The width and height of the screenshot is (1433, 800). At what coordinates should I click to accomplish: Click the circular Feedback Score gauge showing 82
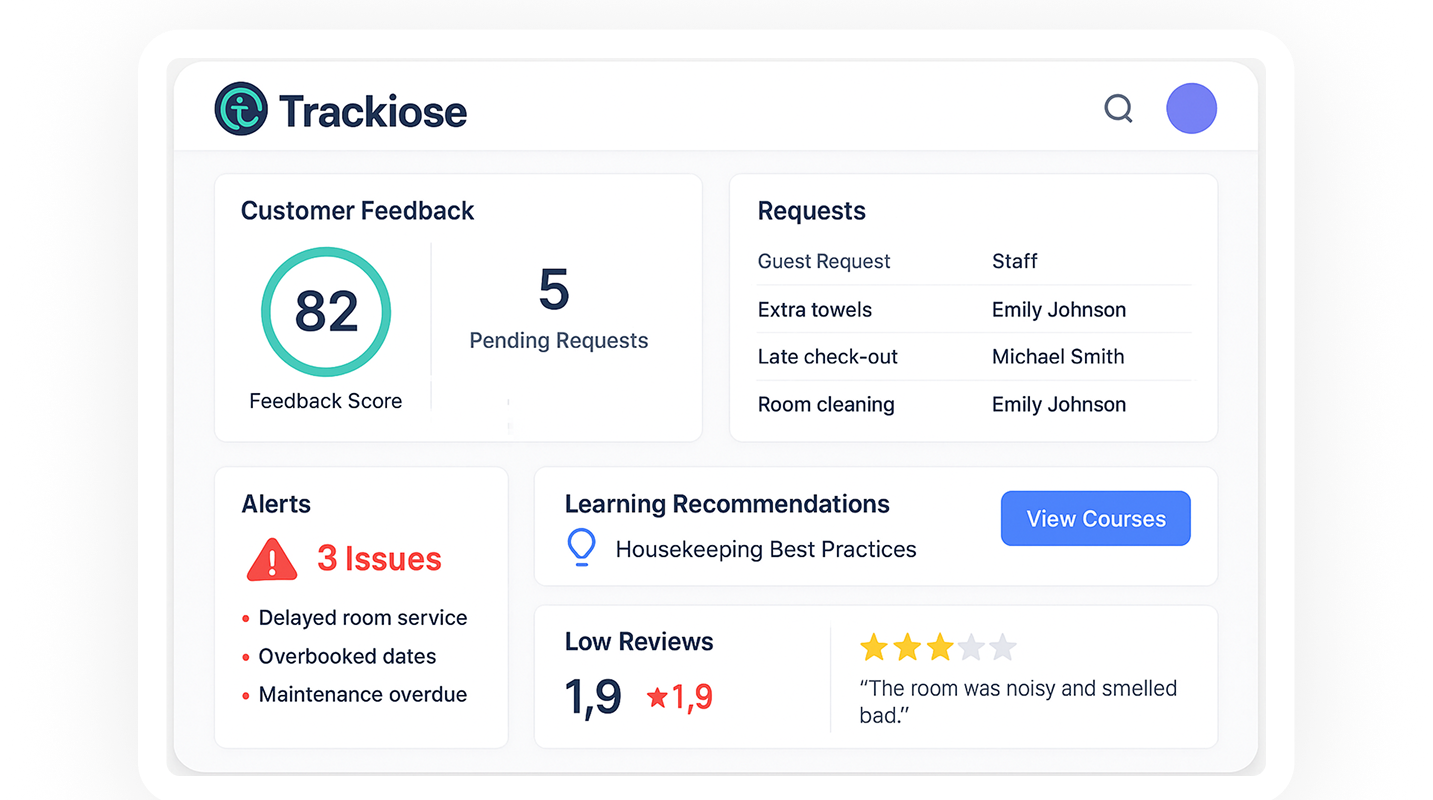coord(326,312)
